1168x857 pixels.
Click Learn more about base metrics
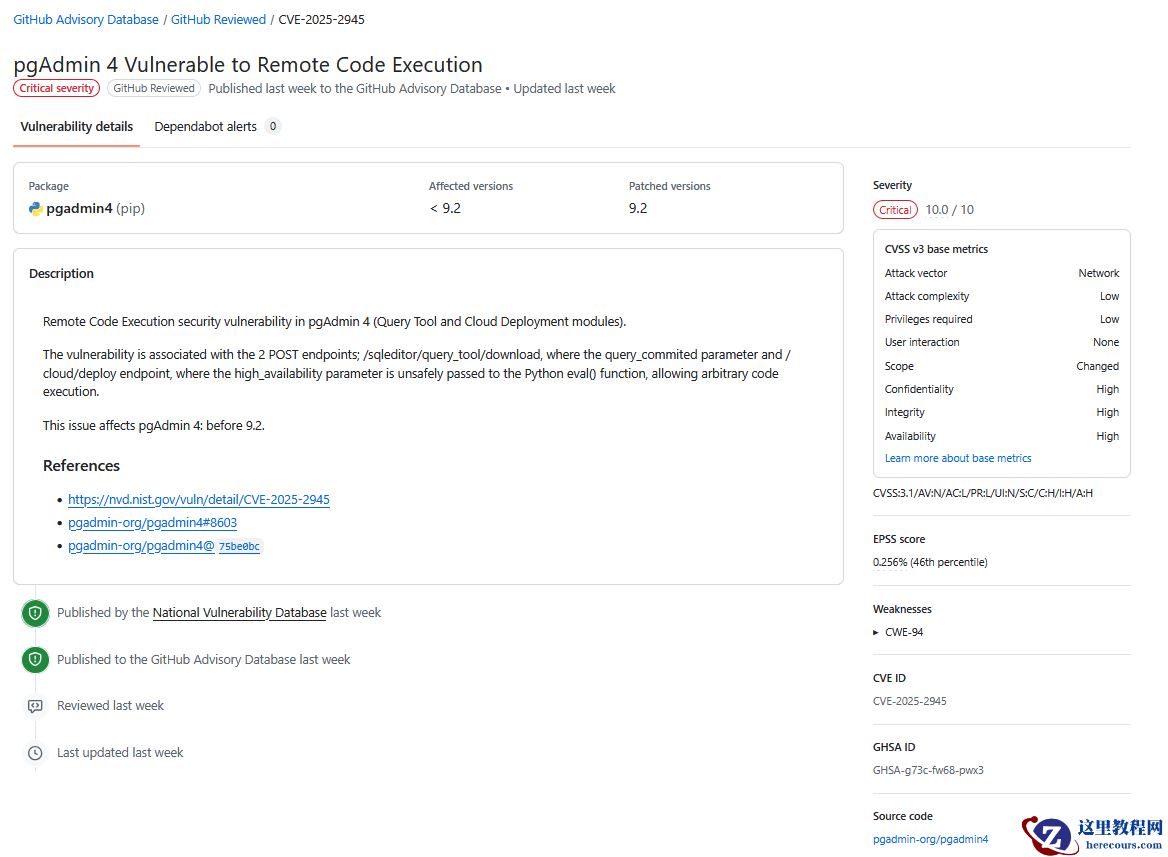(x=958, y=458)
